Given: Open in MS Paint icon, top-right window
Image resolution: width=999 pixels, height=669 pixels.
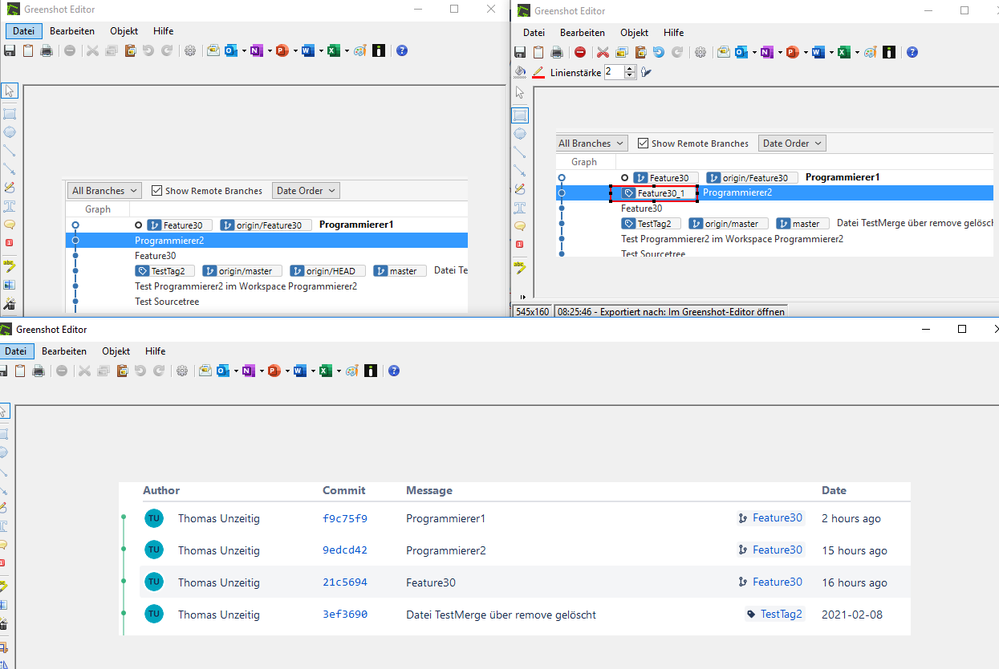Looking at the screenshot, I should point(870,52).
